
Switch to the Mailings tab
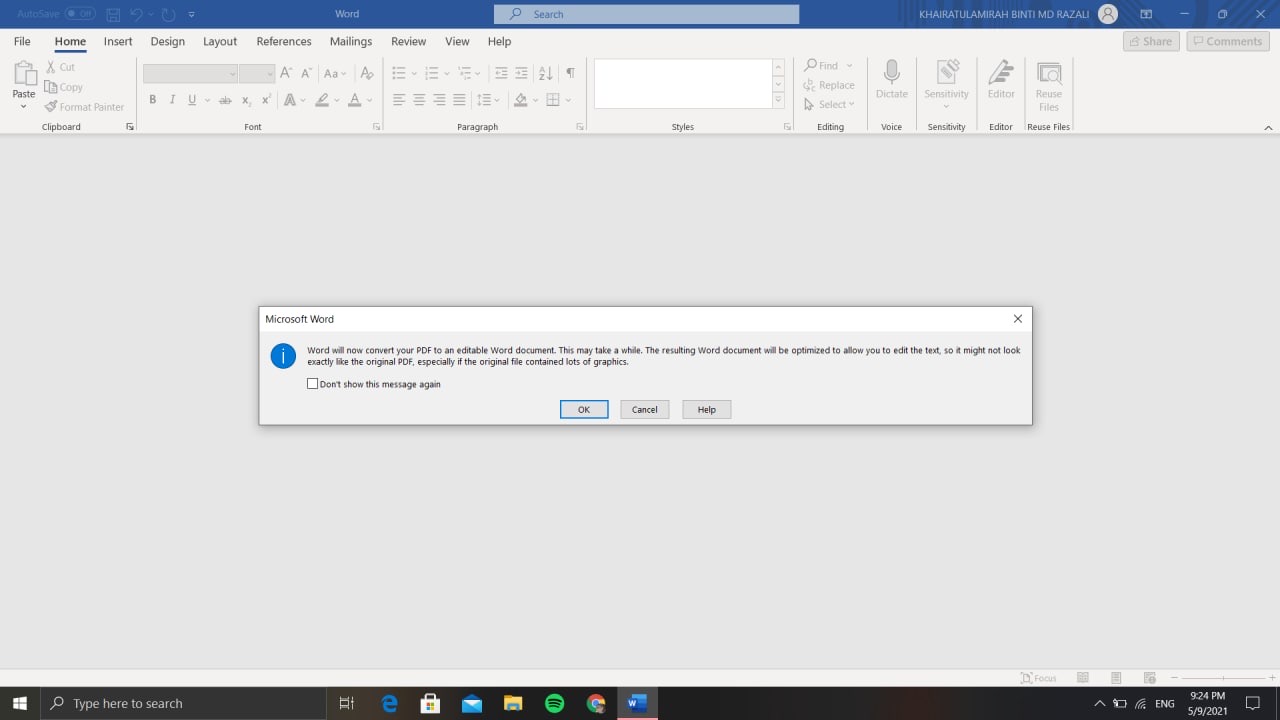coord(351,41)
